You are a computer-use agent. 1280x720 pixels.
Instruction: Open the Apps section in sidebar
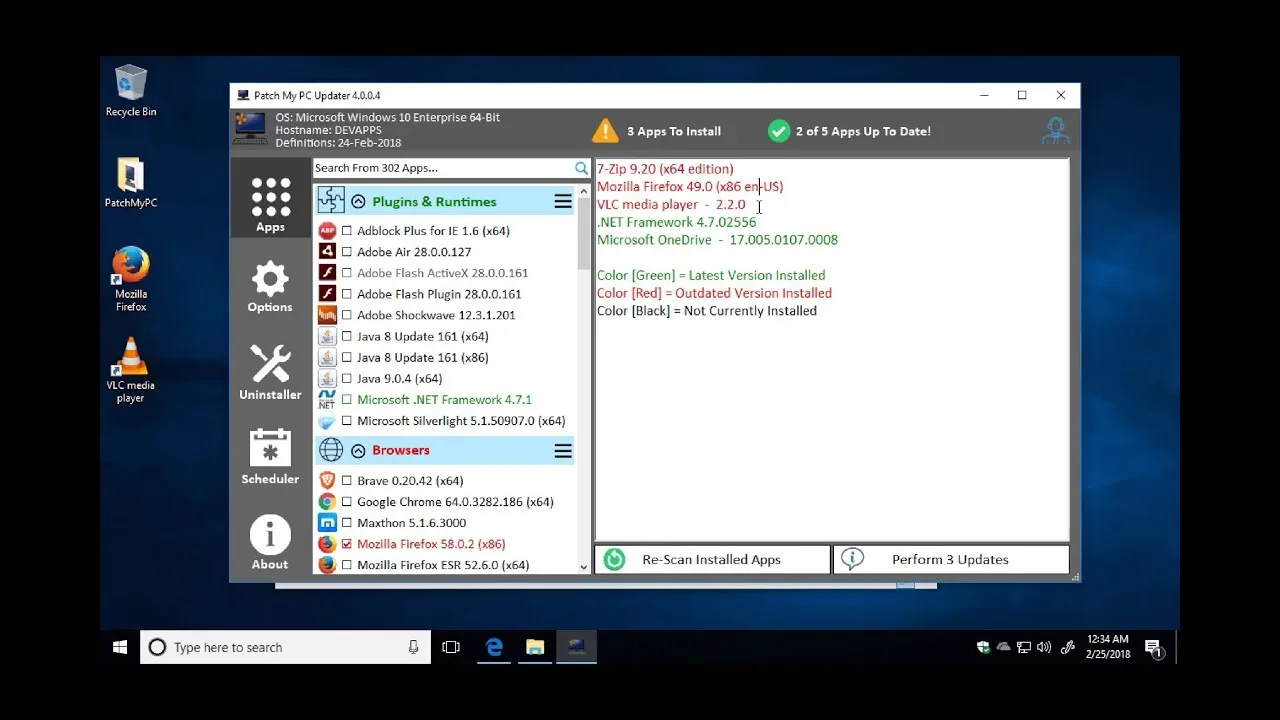pos(270,205)
